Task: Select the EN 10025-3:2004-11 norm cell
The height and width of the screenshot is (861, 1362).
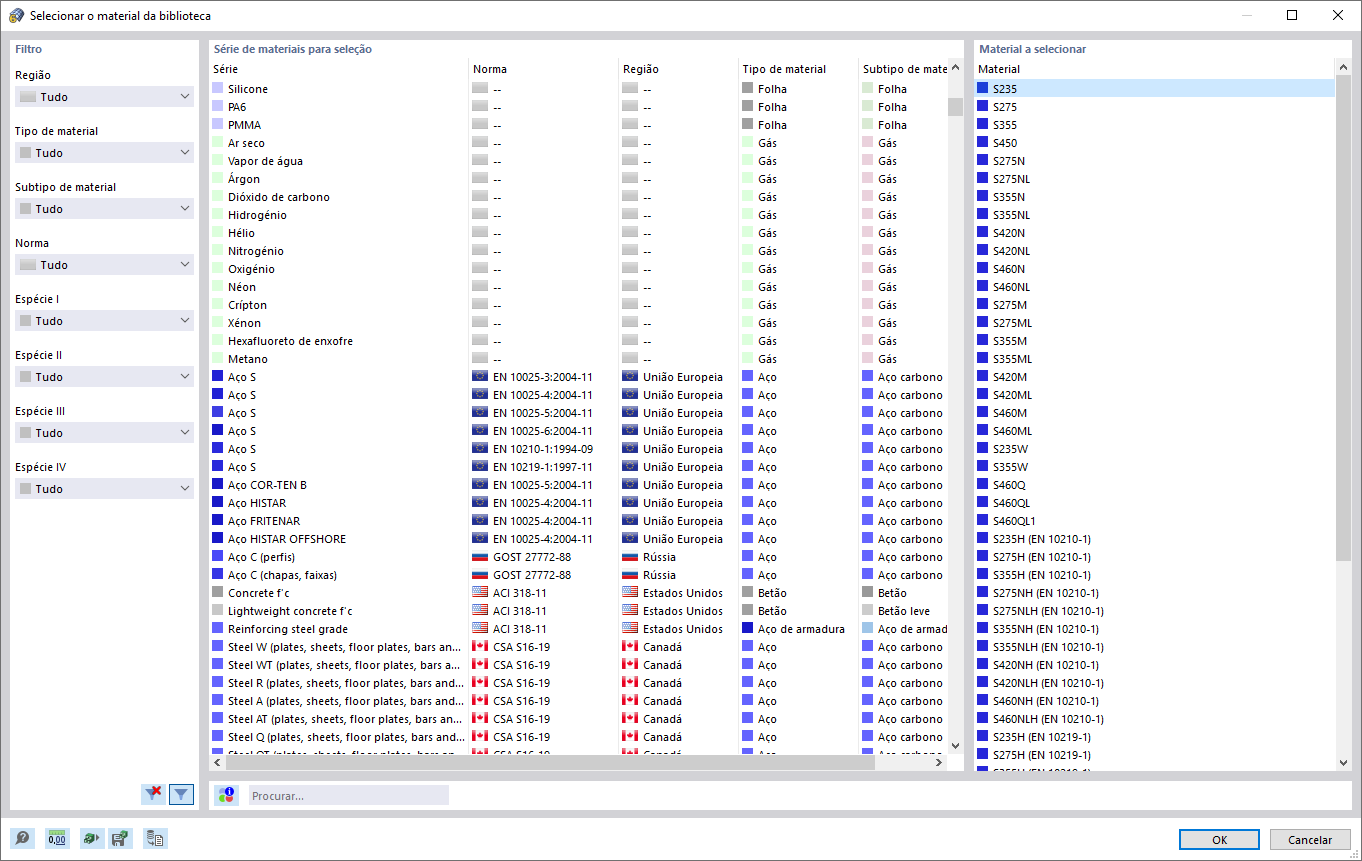Action: (x=543, y=377)
